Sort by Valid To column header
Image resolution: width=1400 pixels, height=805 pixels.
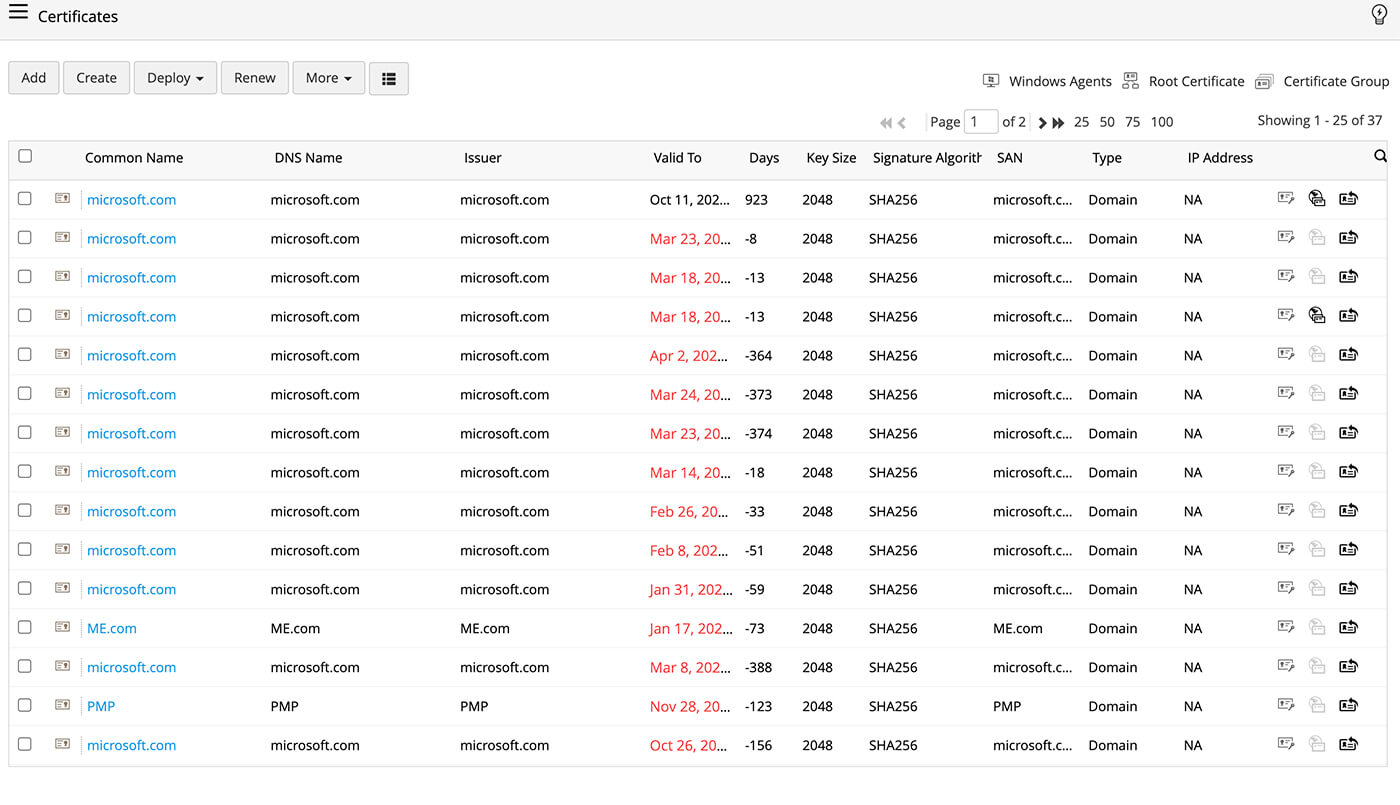point(677,158)
